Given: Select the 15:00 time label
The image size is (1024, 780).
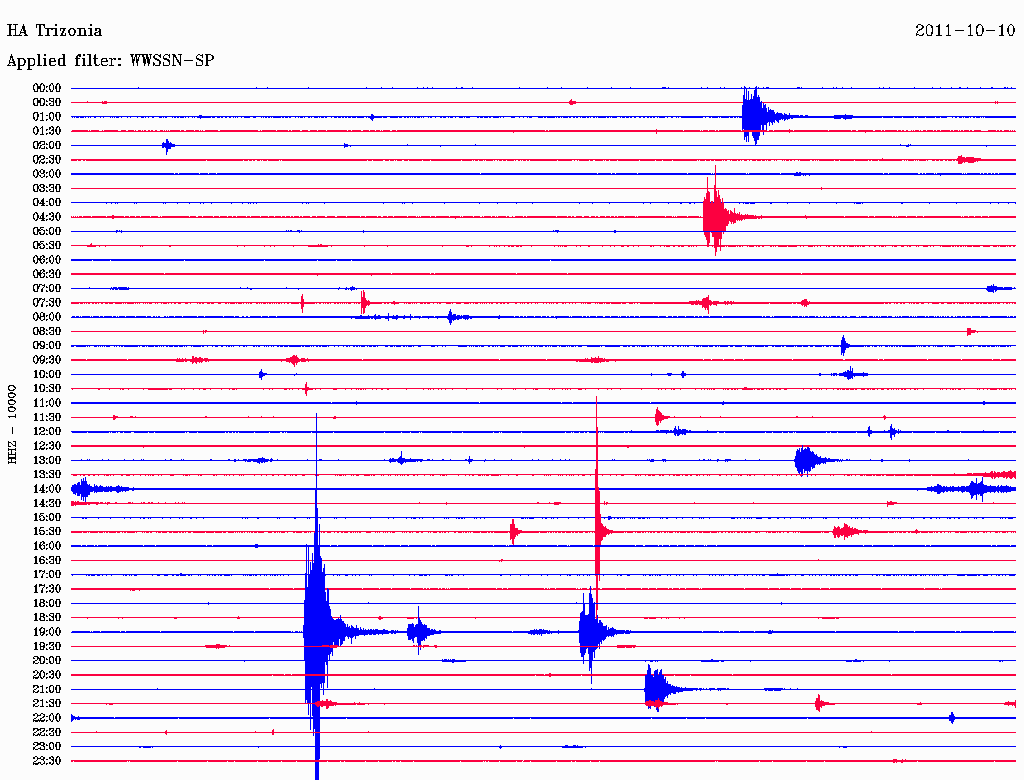Looking at the screenshot, I should 47,517.
